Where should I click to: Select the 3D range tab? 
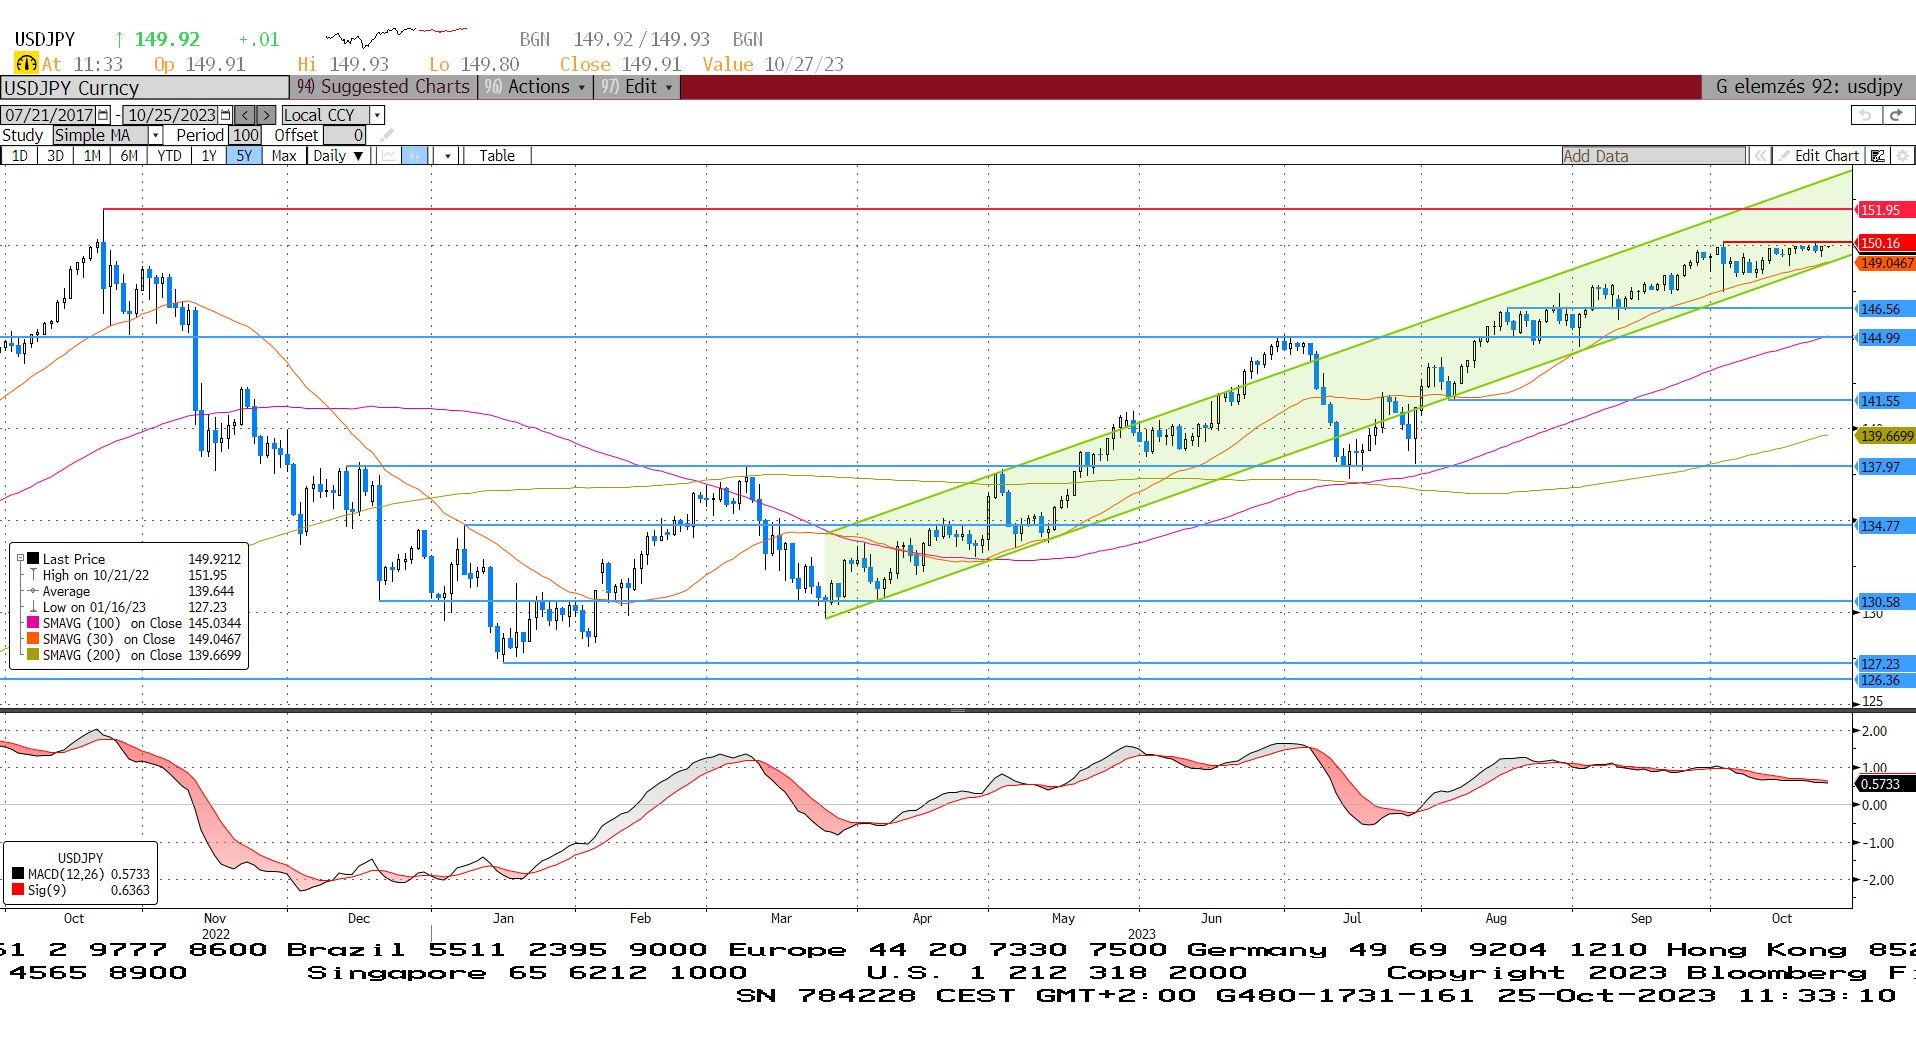(56, 156)
